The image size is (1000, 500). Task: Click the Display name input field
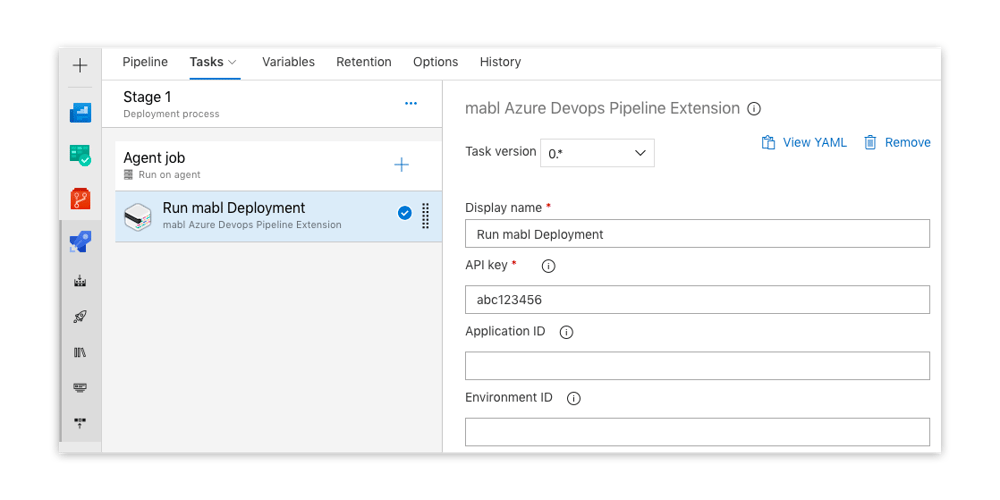click(x=697, y=233)
